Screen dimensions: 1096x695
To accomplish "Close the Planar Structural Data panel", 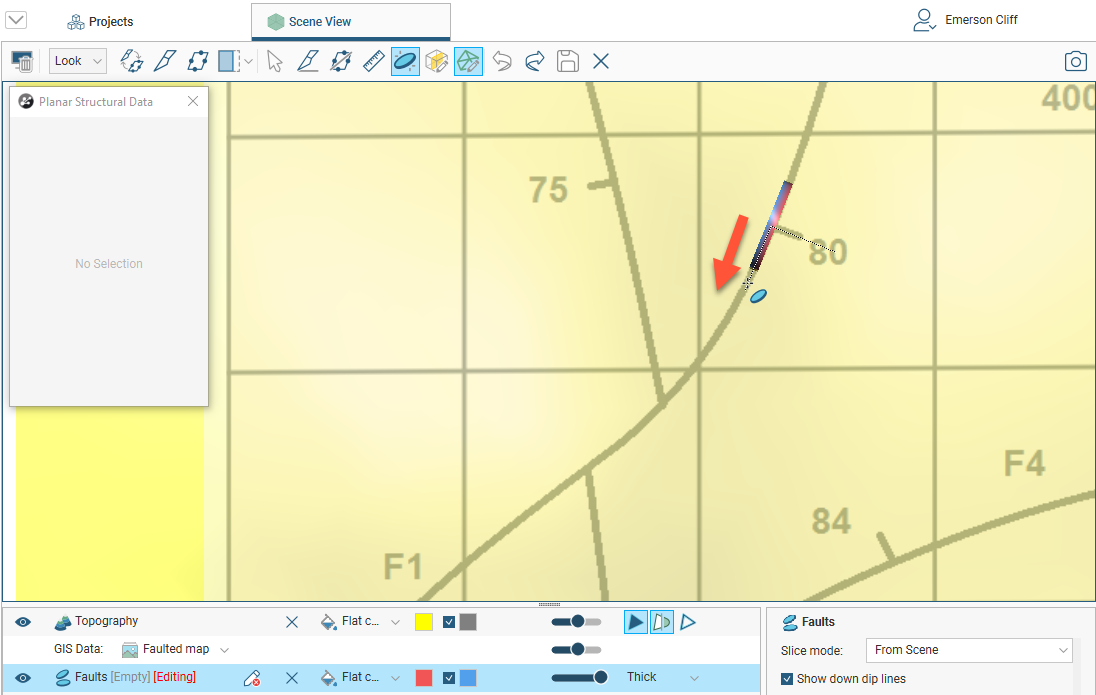I will coord(193,101).
